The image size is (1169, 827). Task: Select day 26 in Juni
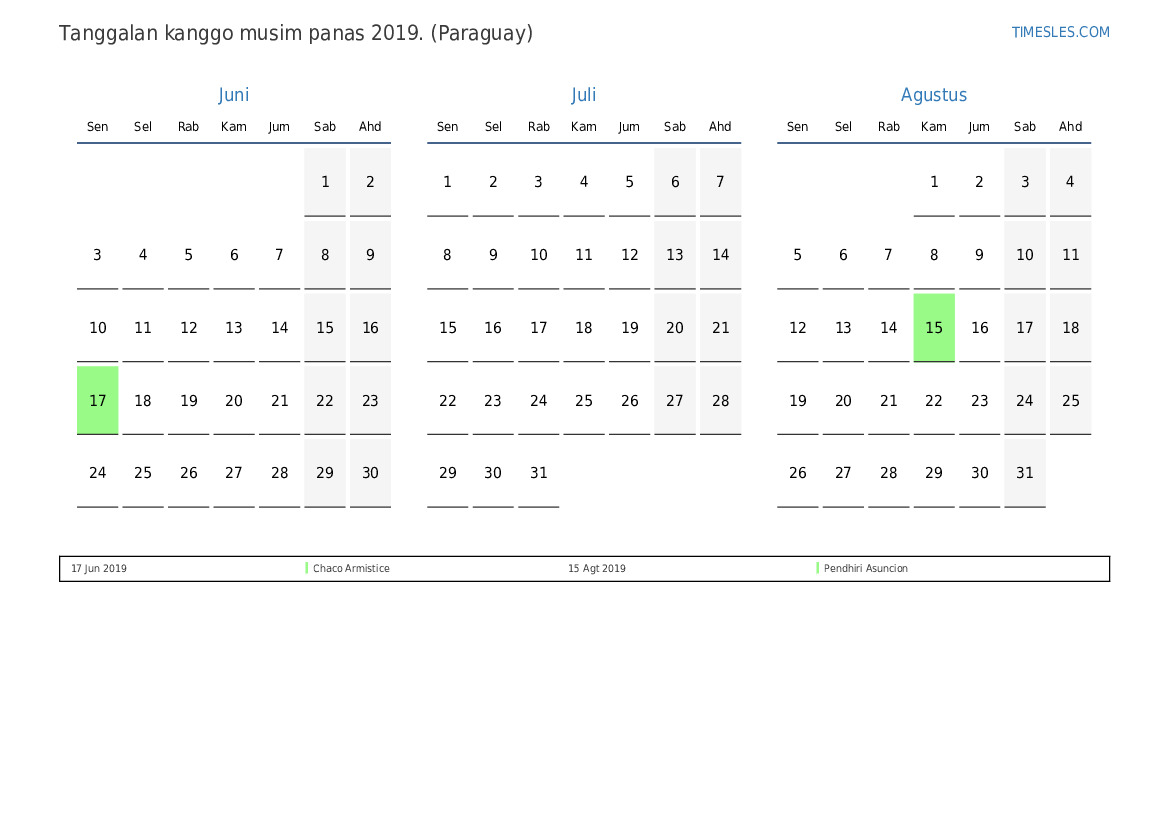coord(189,473)
